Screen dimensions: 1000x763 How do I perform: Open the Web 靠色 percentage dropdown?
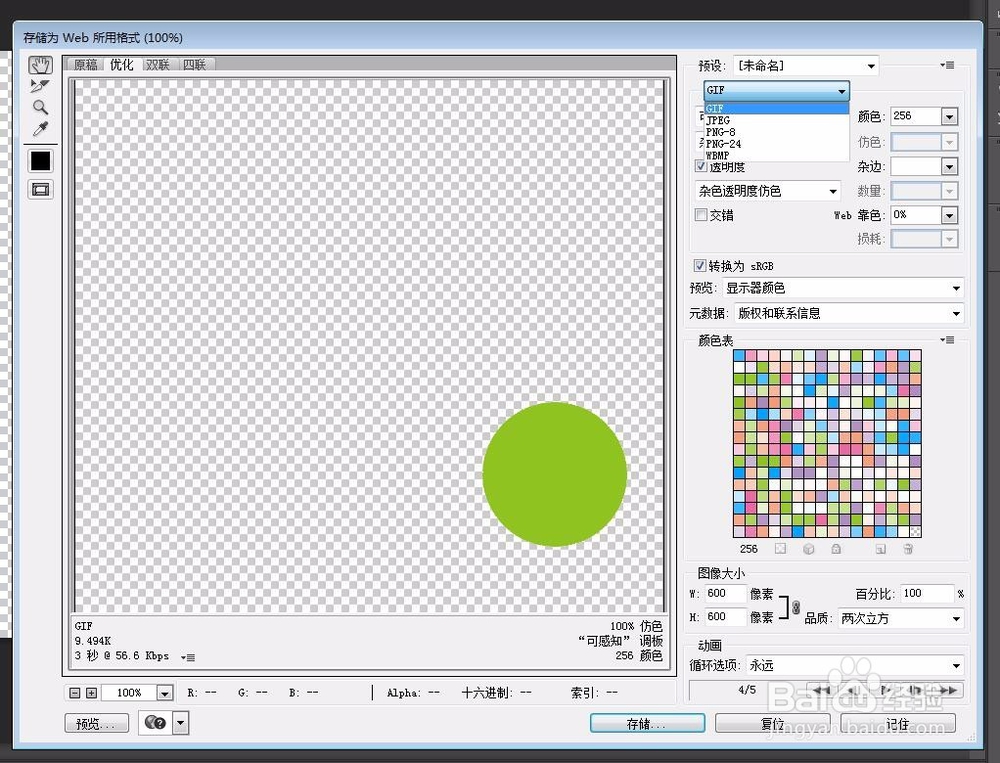click(949, 215)
